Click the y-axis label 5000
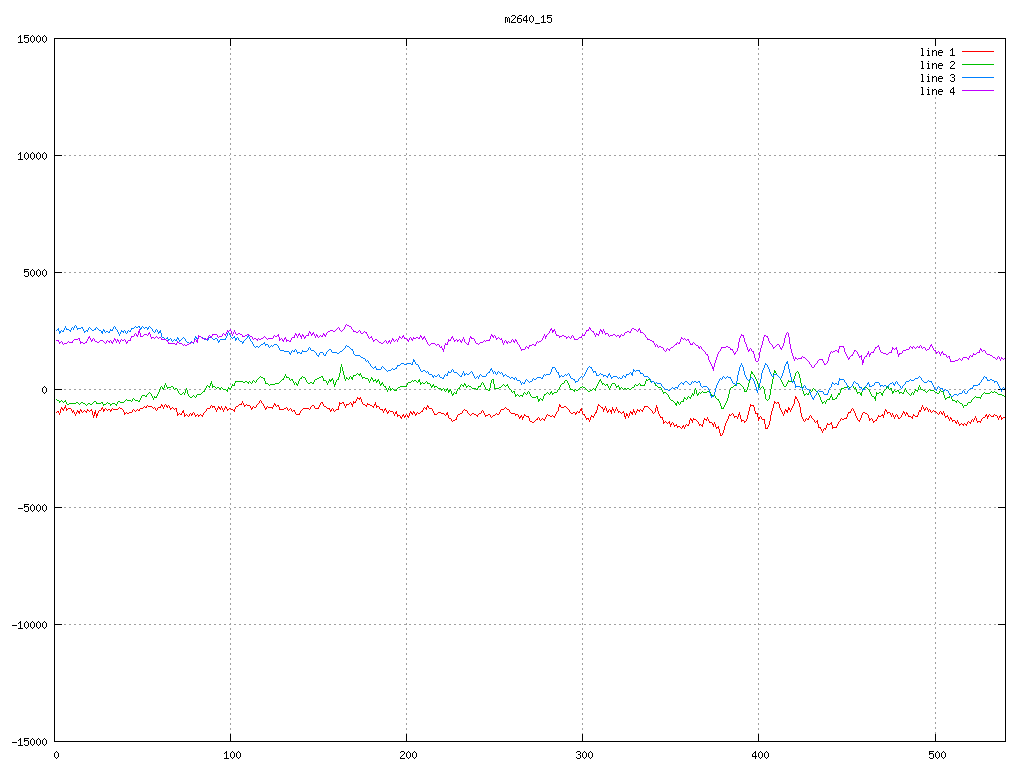Viewport: 1024px width, 768px height. pos(35,273)
